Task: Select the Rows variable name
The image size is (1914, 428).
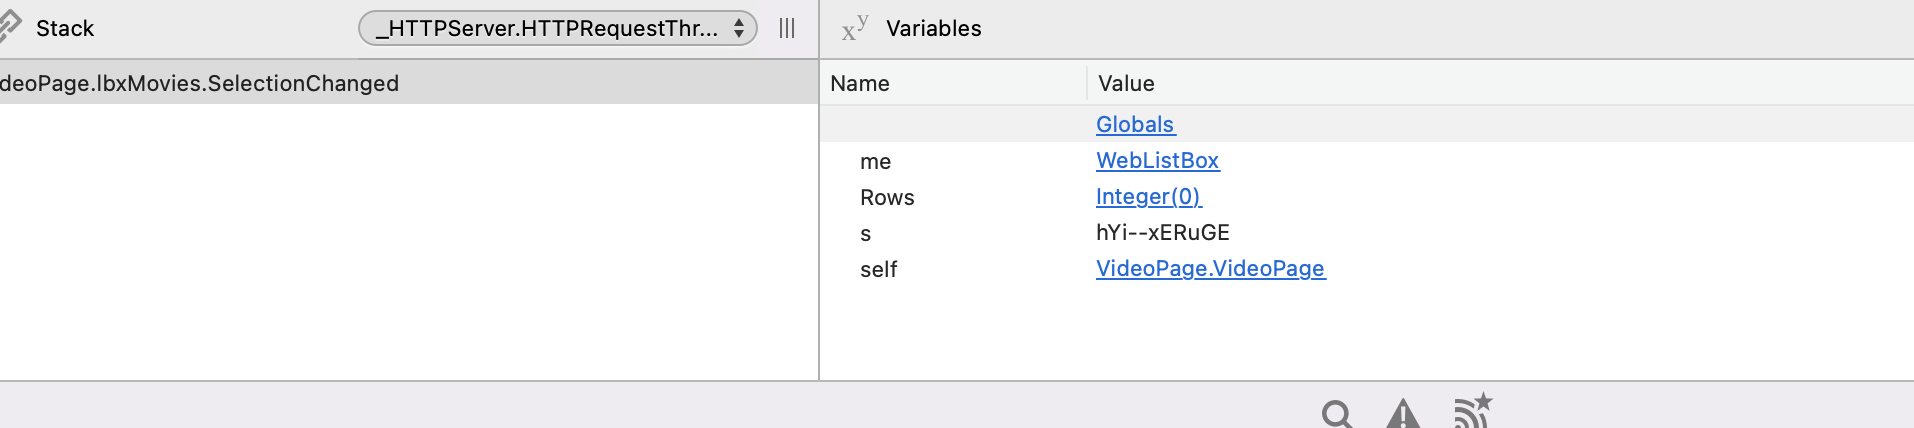Action: point(887,197)
